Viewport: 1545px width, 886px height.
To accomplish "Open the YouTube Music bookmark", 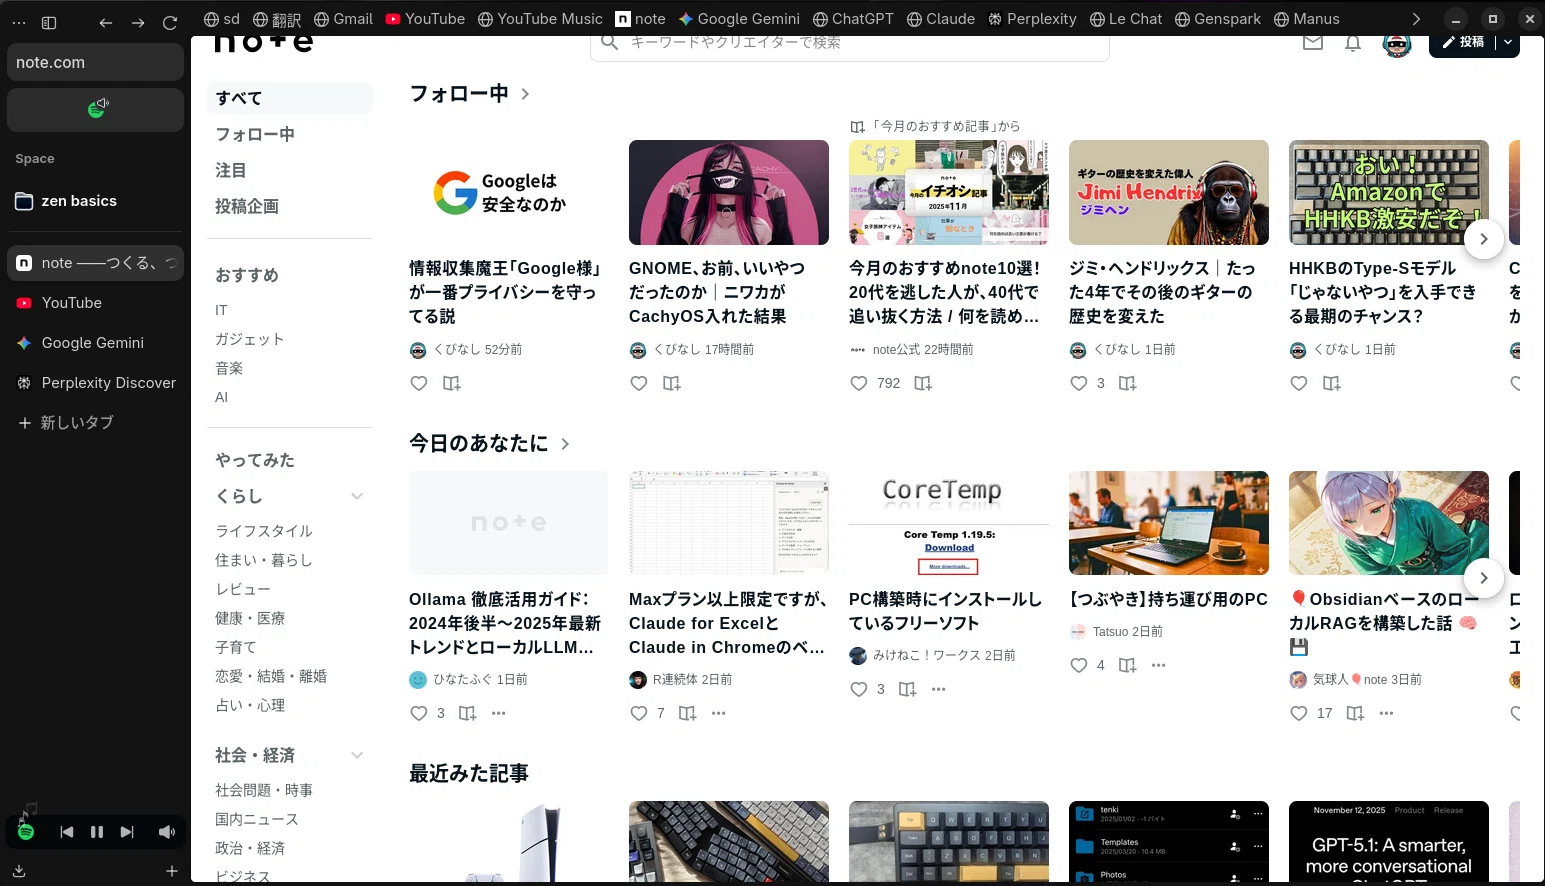I will (x=540, y=19).
